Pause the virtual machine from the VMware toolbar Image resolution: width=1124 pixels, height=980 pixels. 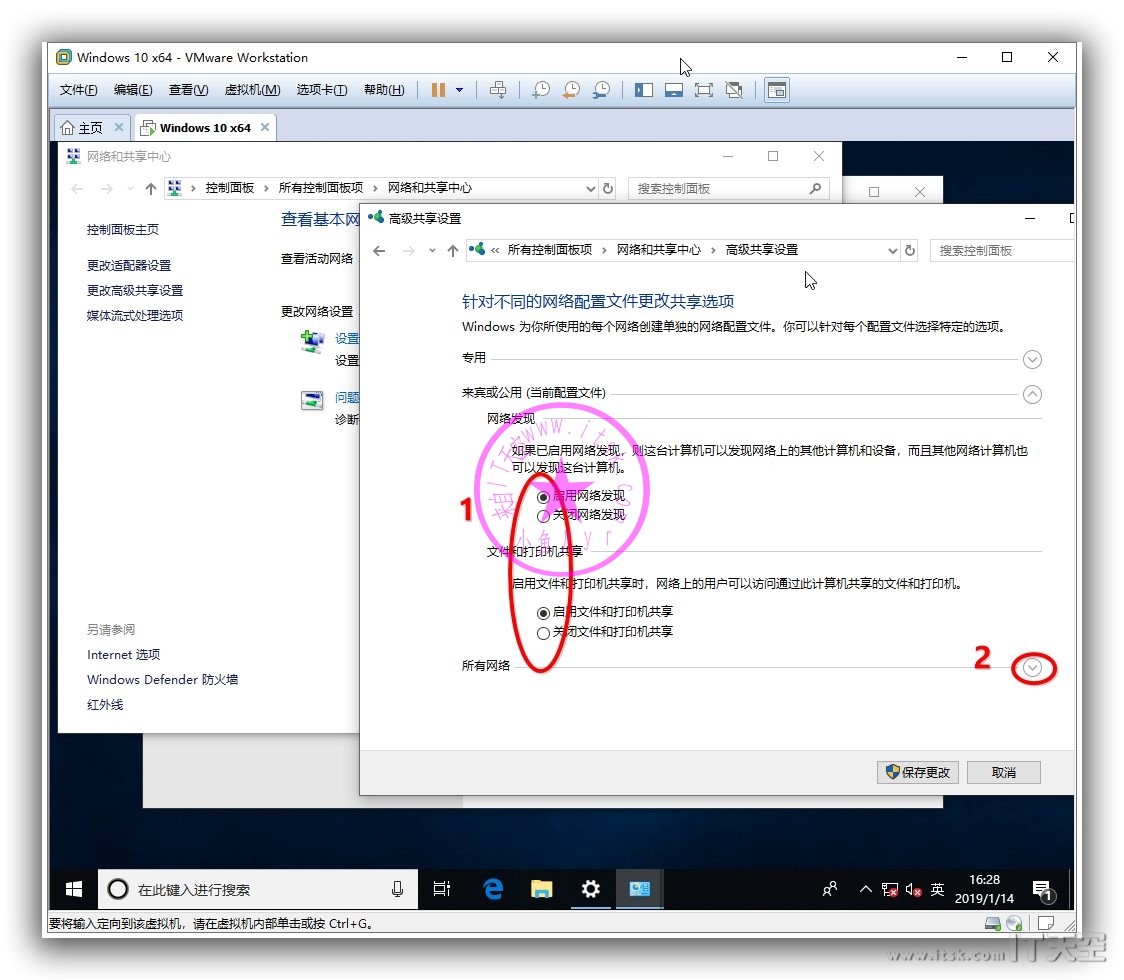pyautogui.click(x=438, y=90)
